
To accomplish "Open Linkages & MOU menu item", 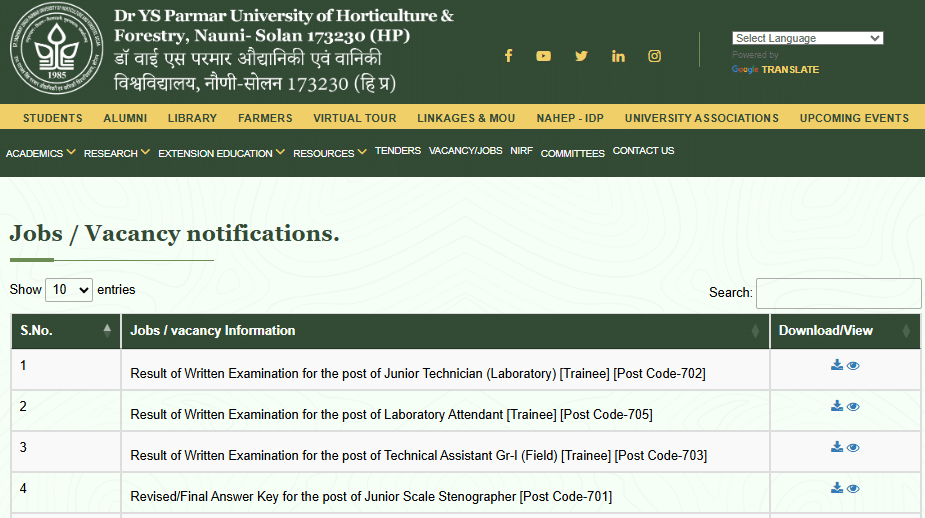I will click(x=466, y=118).
